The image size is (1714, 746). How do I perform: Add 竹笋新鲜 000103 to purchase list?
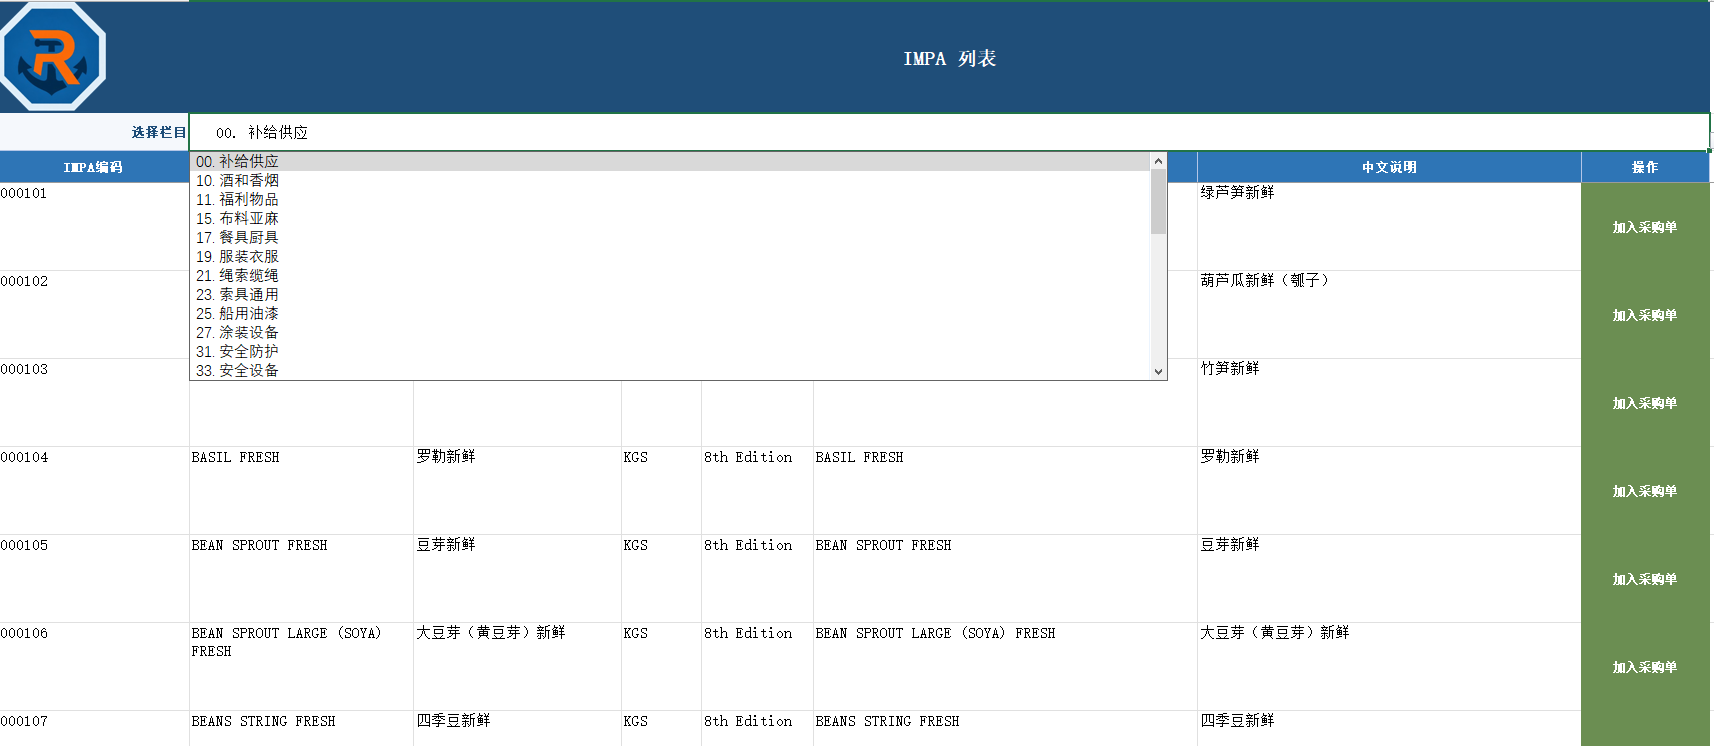[1645, 403]
